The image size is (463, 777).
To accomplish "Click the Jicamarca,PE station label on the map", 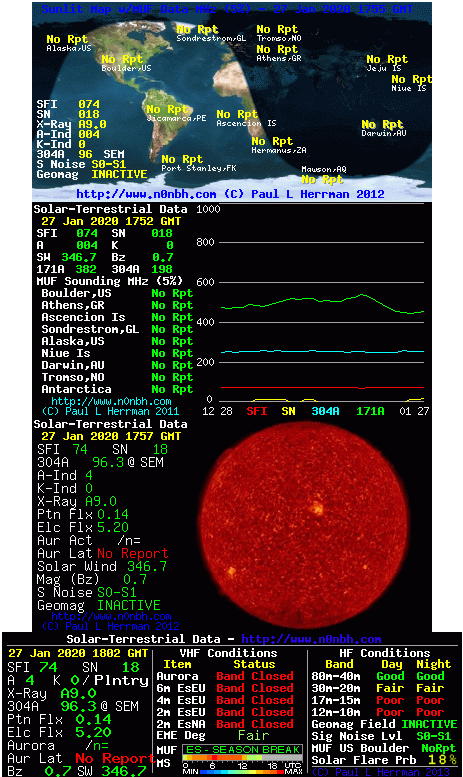I will click(176, 118).
